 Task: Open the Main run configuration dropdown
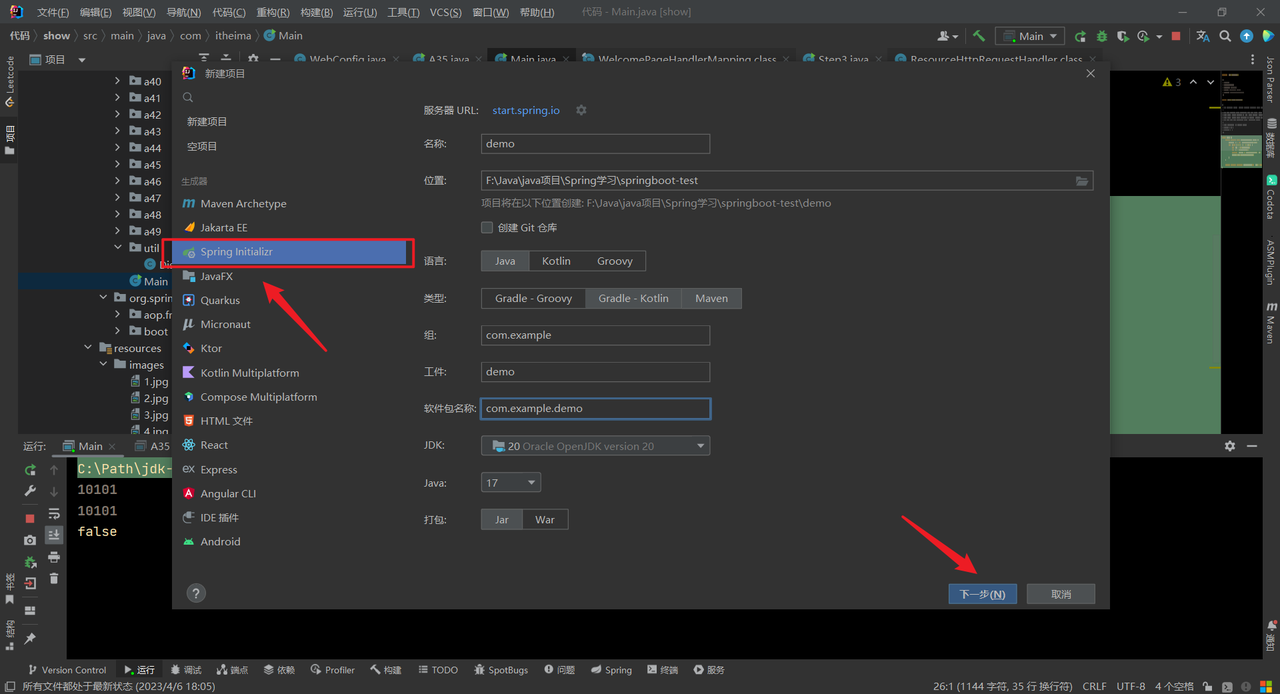[x=1029, y=36]
